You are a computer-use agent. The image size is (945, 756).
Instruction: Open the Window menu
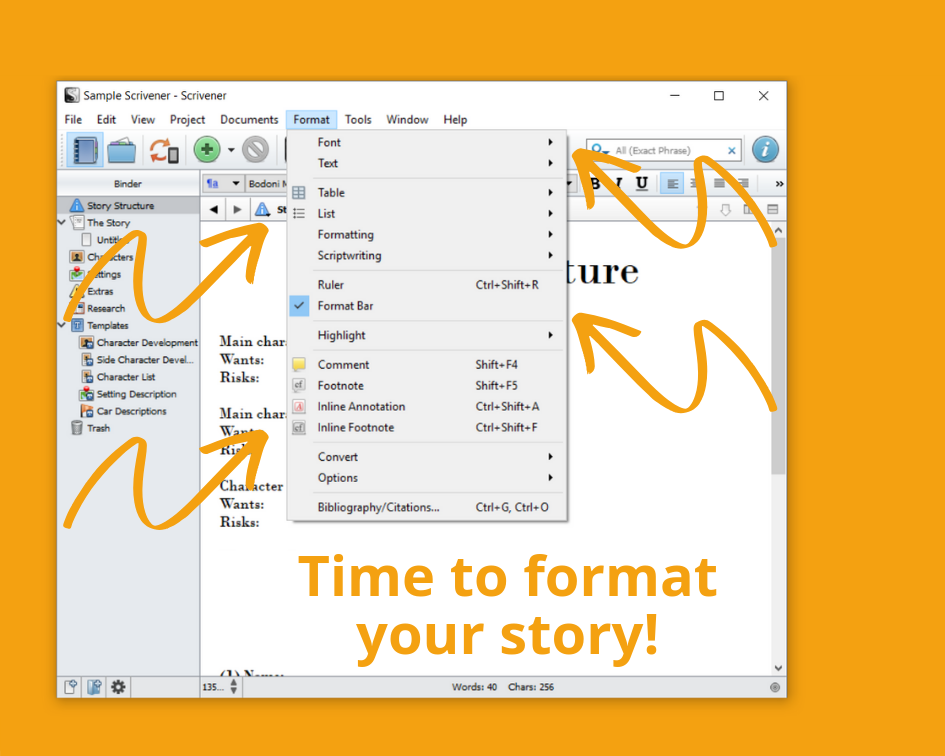pyautogui.click(x=407, y=119)
